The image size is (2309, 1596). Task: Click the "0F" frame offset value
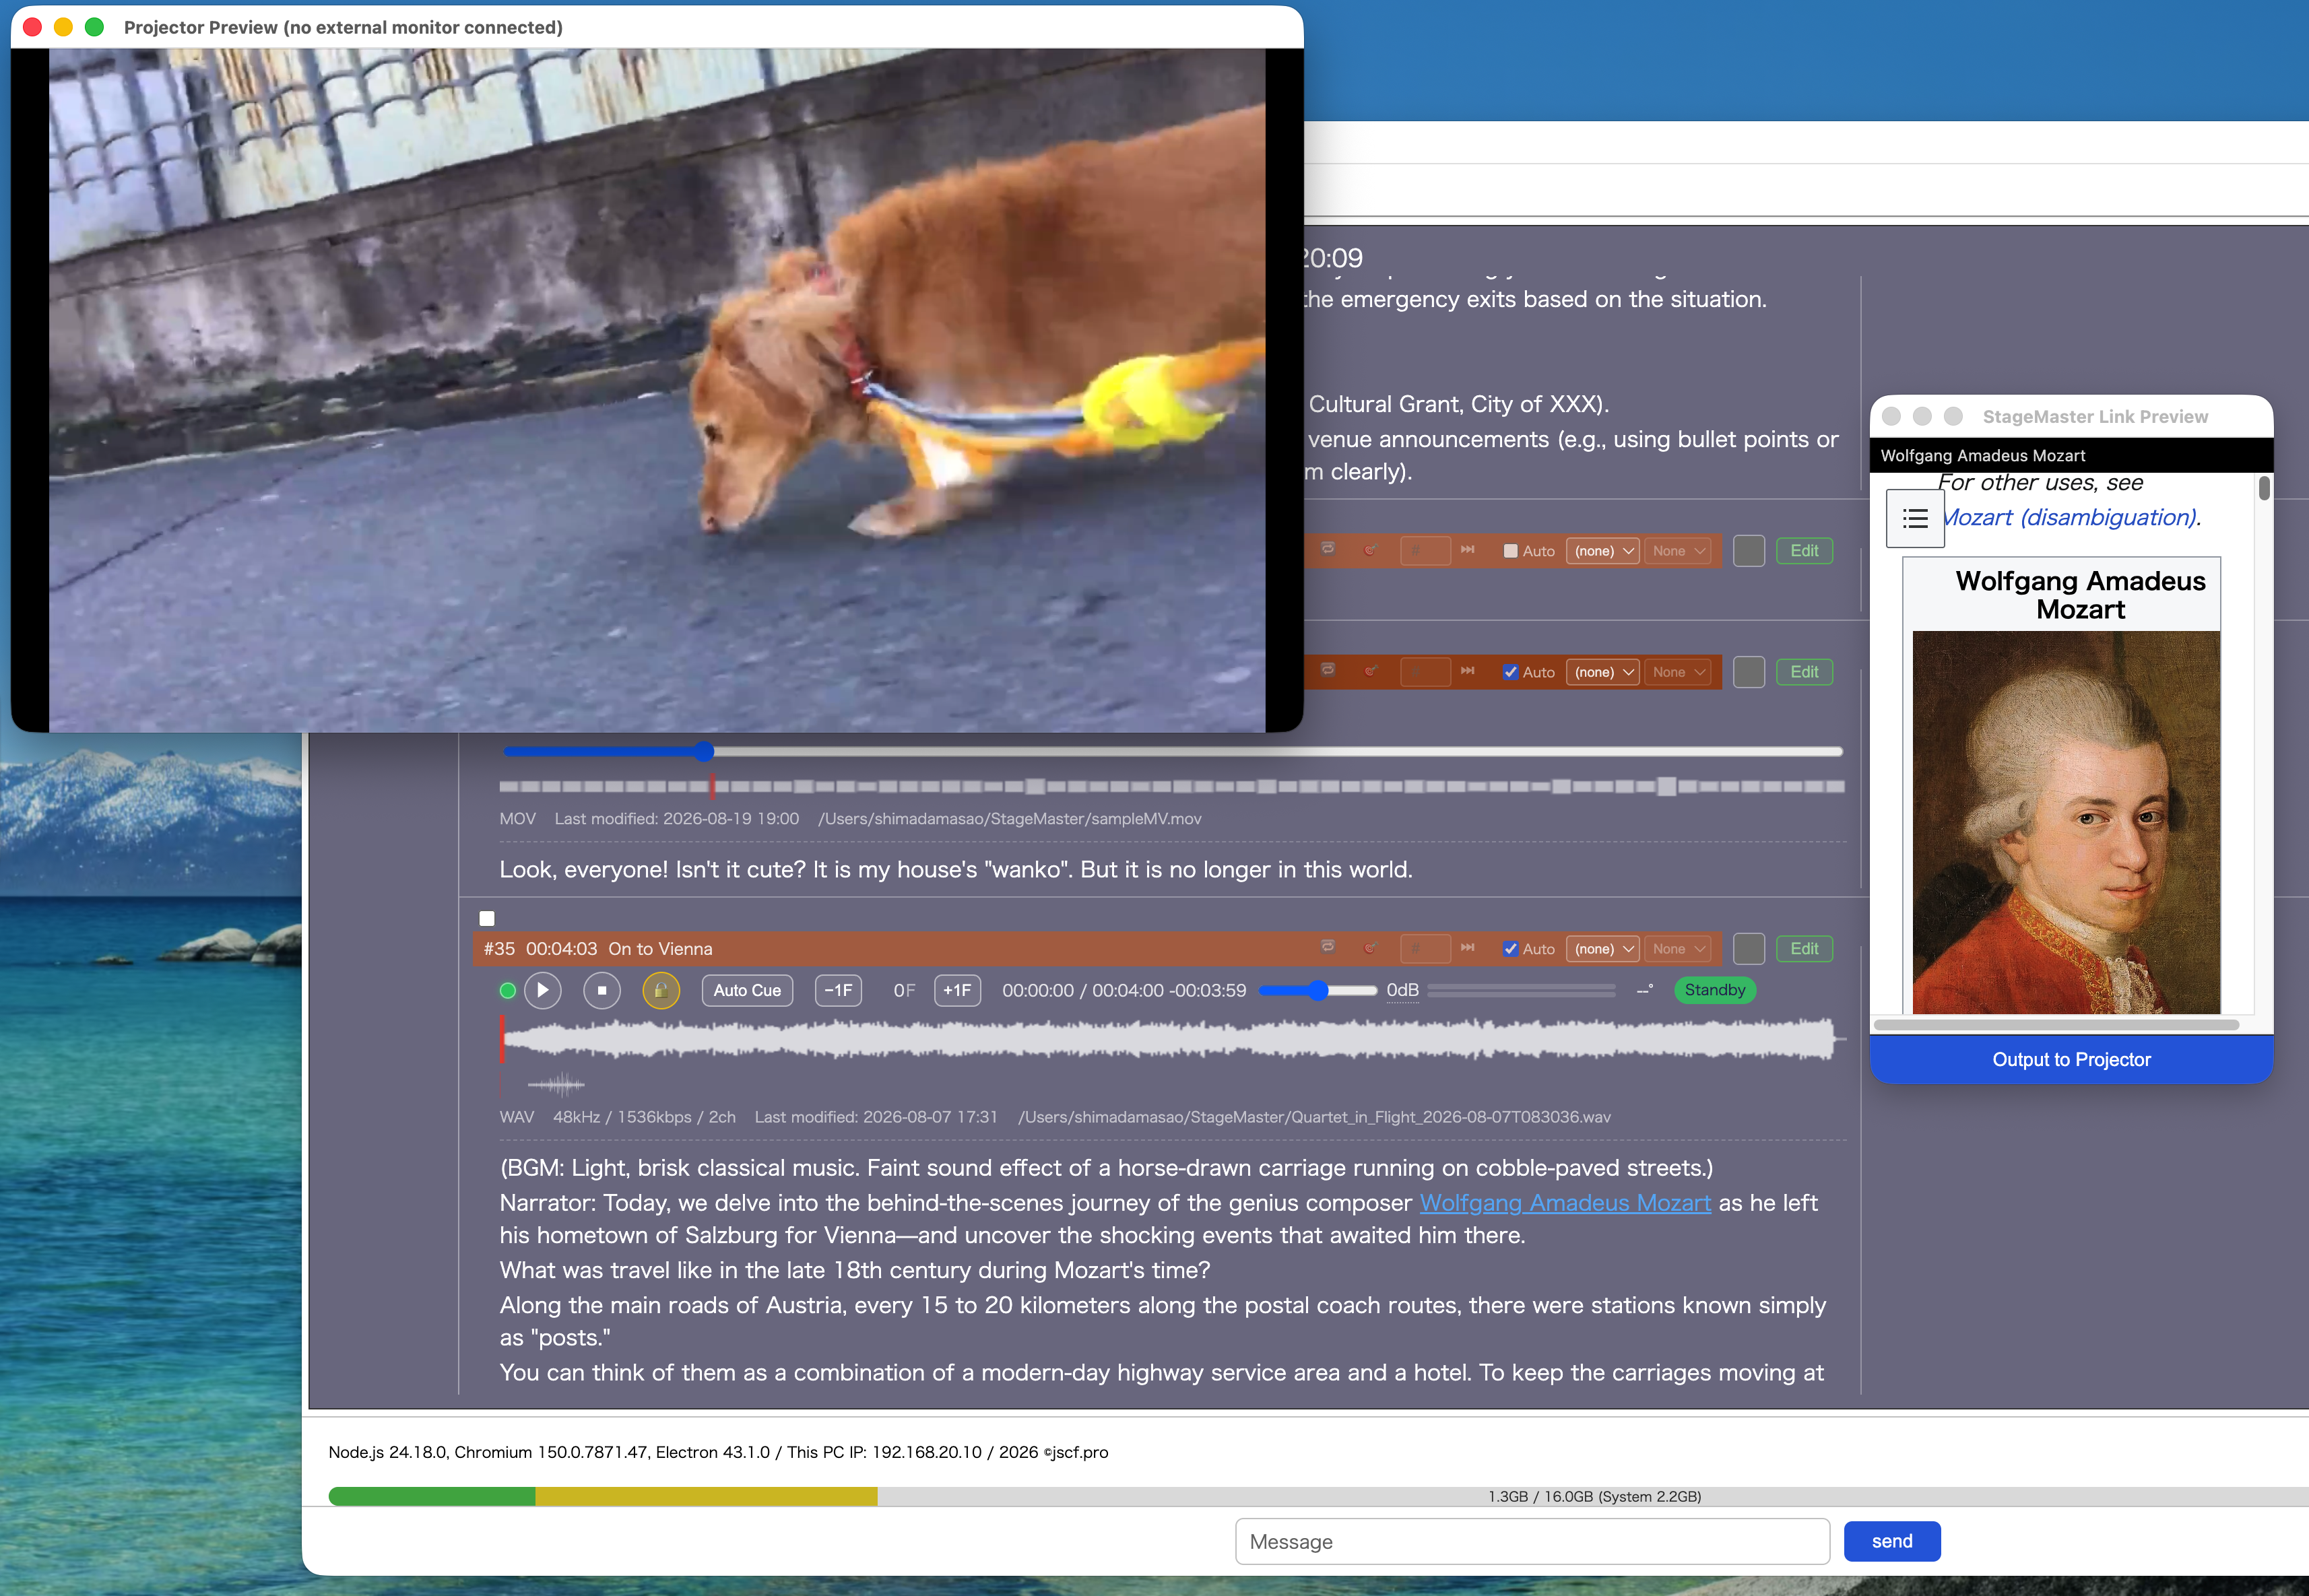coord(904,990)
